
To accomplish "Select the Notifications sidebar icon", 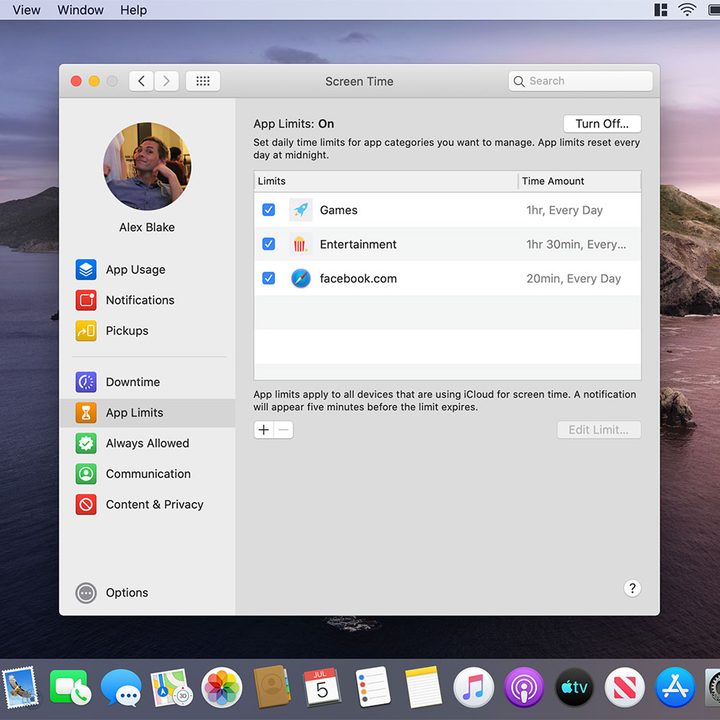I will coord(86,300).
